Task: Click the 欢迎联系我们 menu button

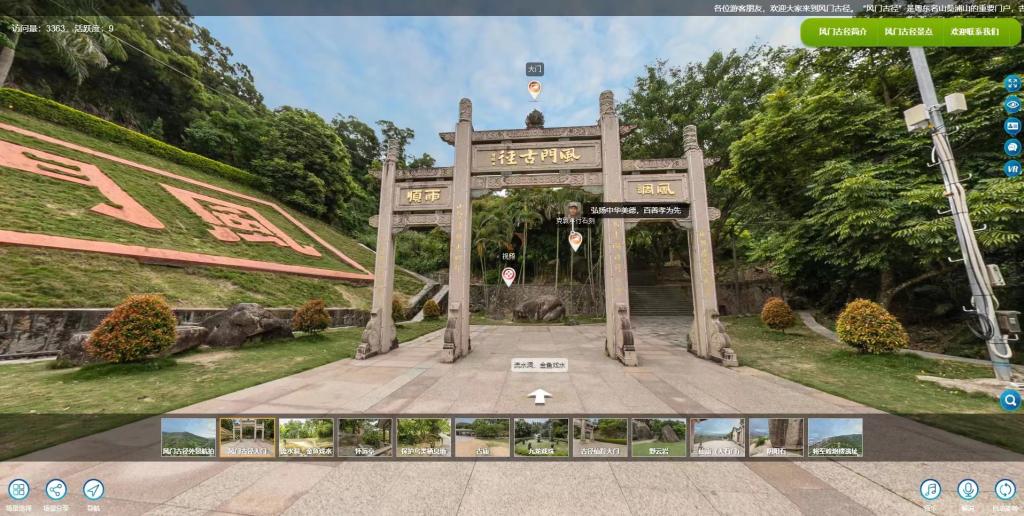Action: pos(974,32)
